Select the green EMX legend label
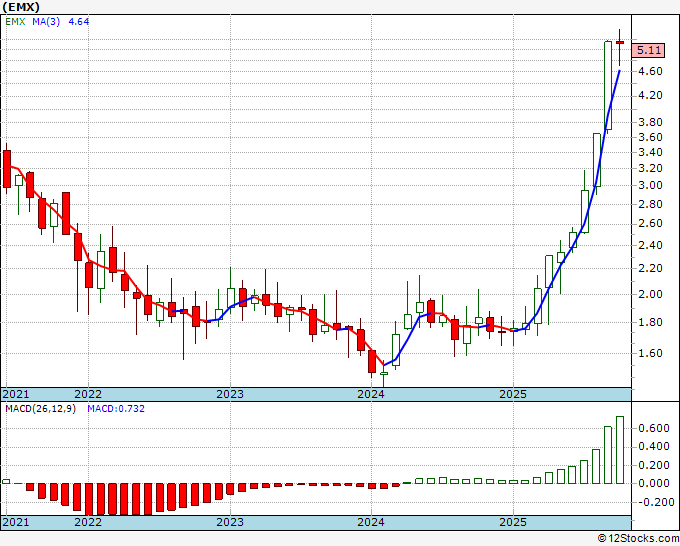Screen dimensions: 680x546 (x=15, y=21)
